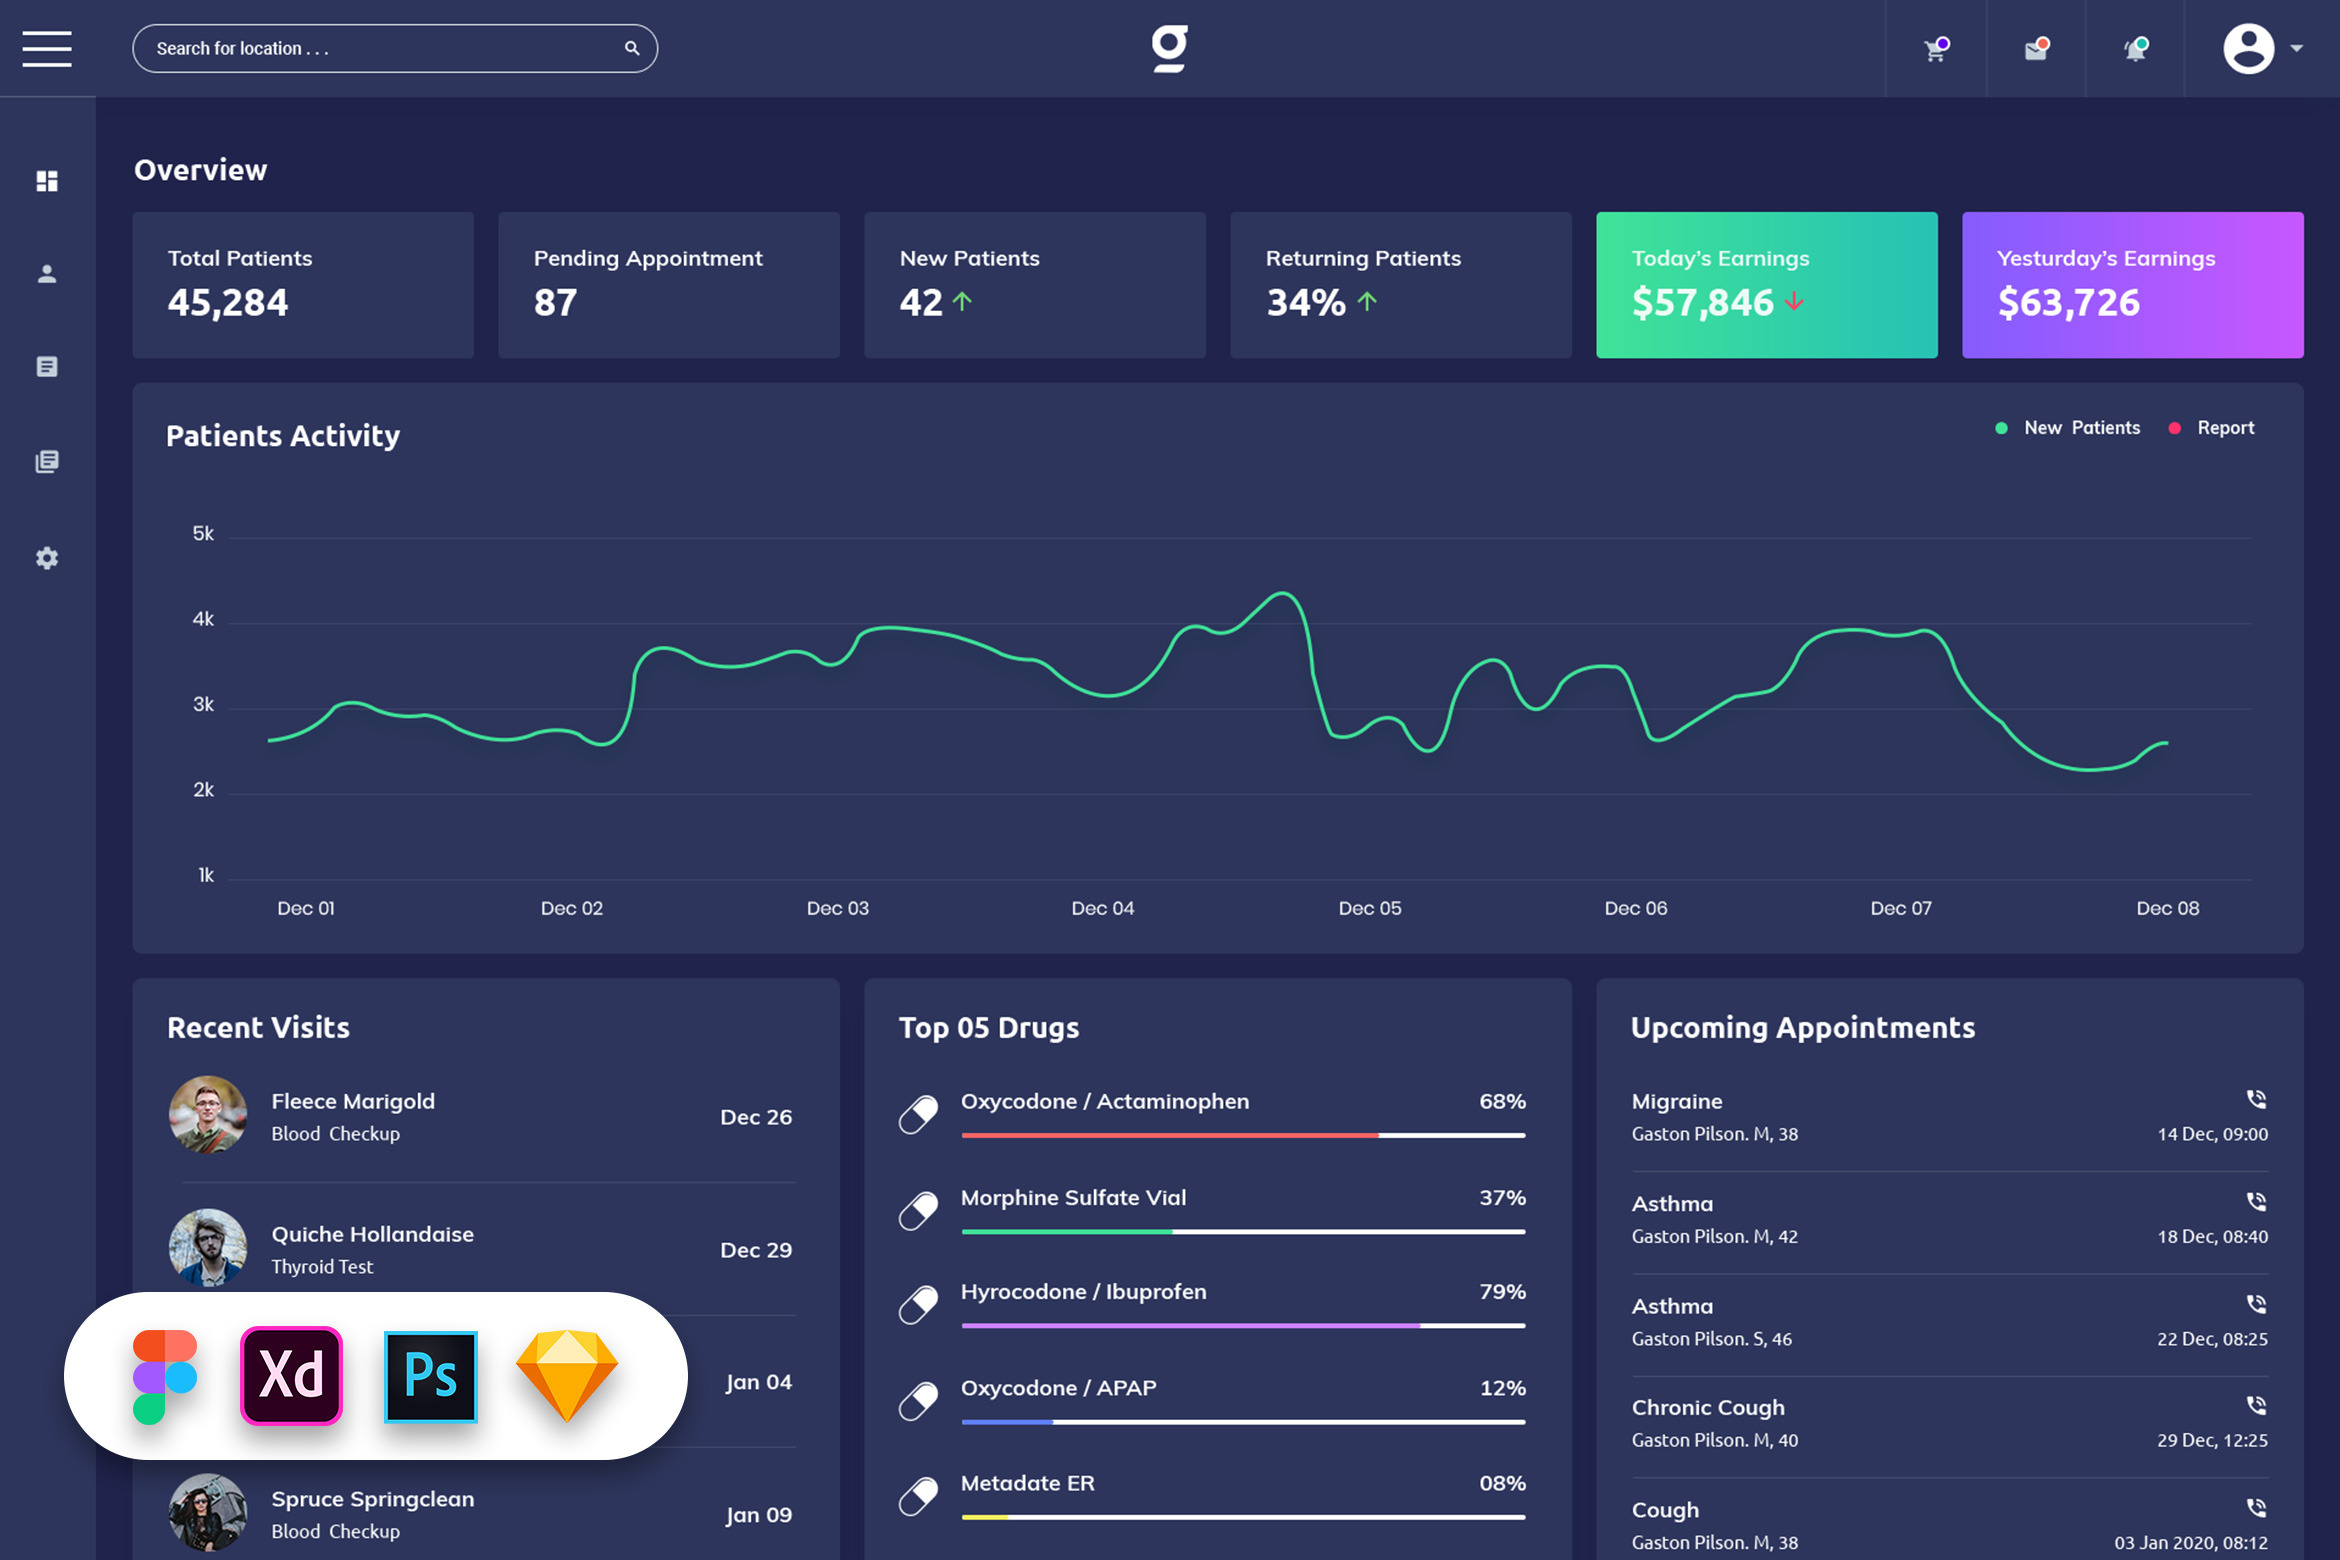Type in the Search for location field
This screenshot has height=1560, width=2340.
coord(380,48)
